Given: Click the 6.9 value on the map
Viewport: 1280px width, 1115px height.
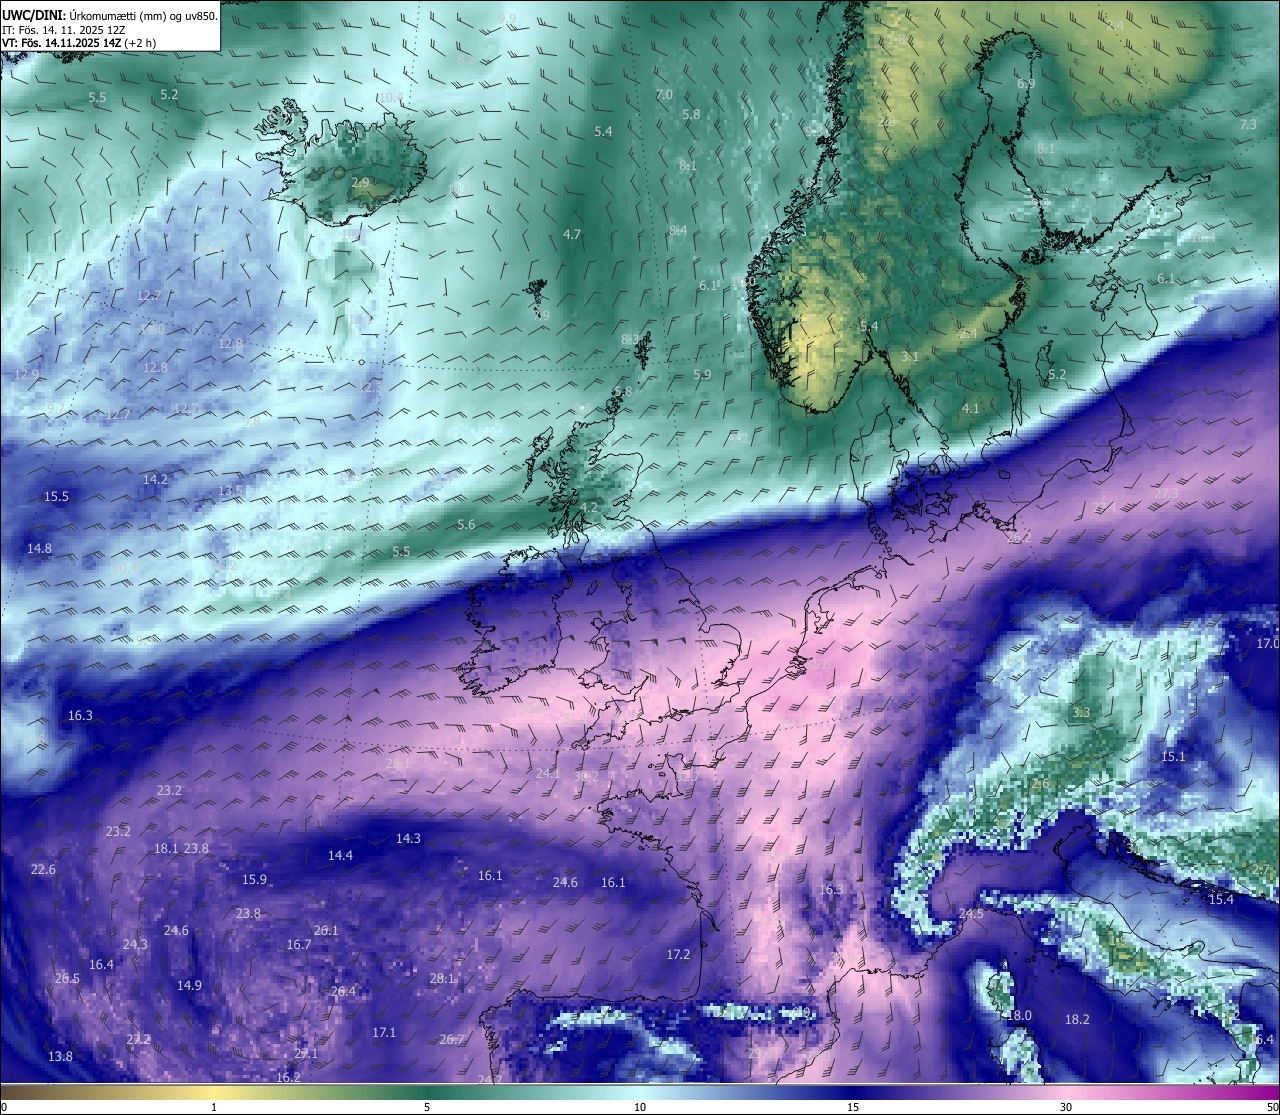Looking at the screenshot, I should click(x=1026, y=84).
